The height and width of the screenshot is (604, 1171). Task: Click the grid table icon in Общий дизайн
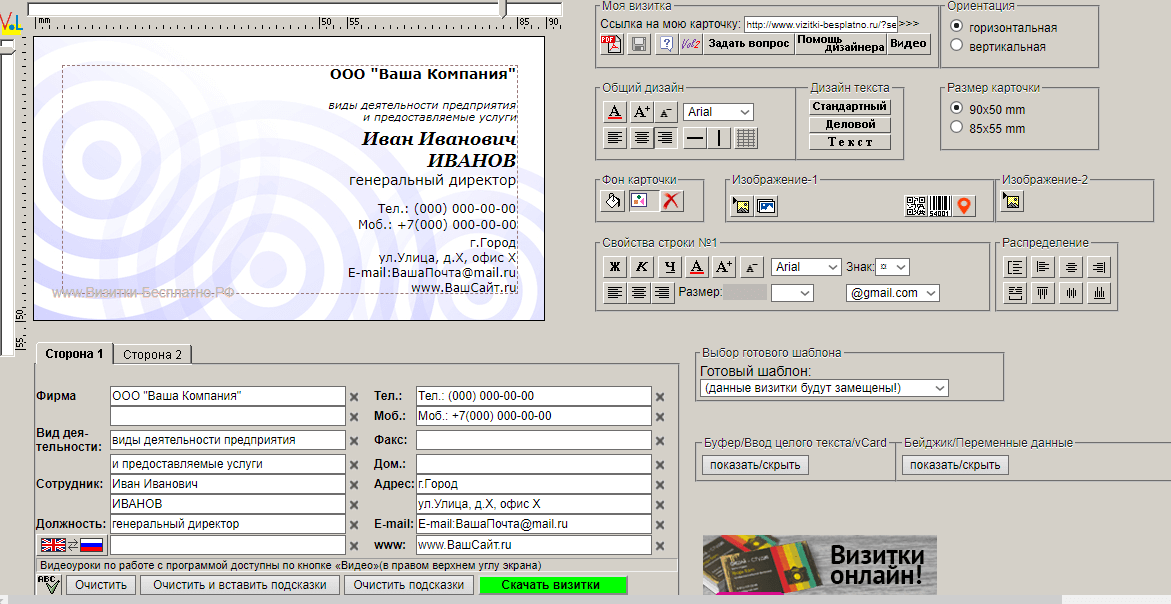[746, 138]
